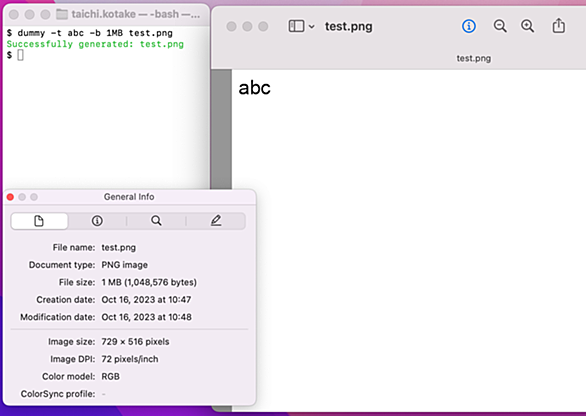
Task: Click the test.png Preview window title
Action: (x=348, y=27)
